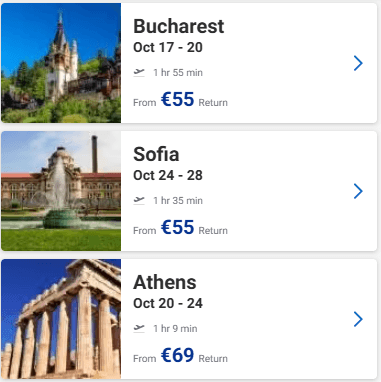Expand Athens deal with the chevron arrow

click(x=358, y=319)
